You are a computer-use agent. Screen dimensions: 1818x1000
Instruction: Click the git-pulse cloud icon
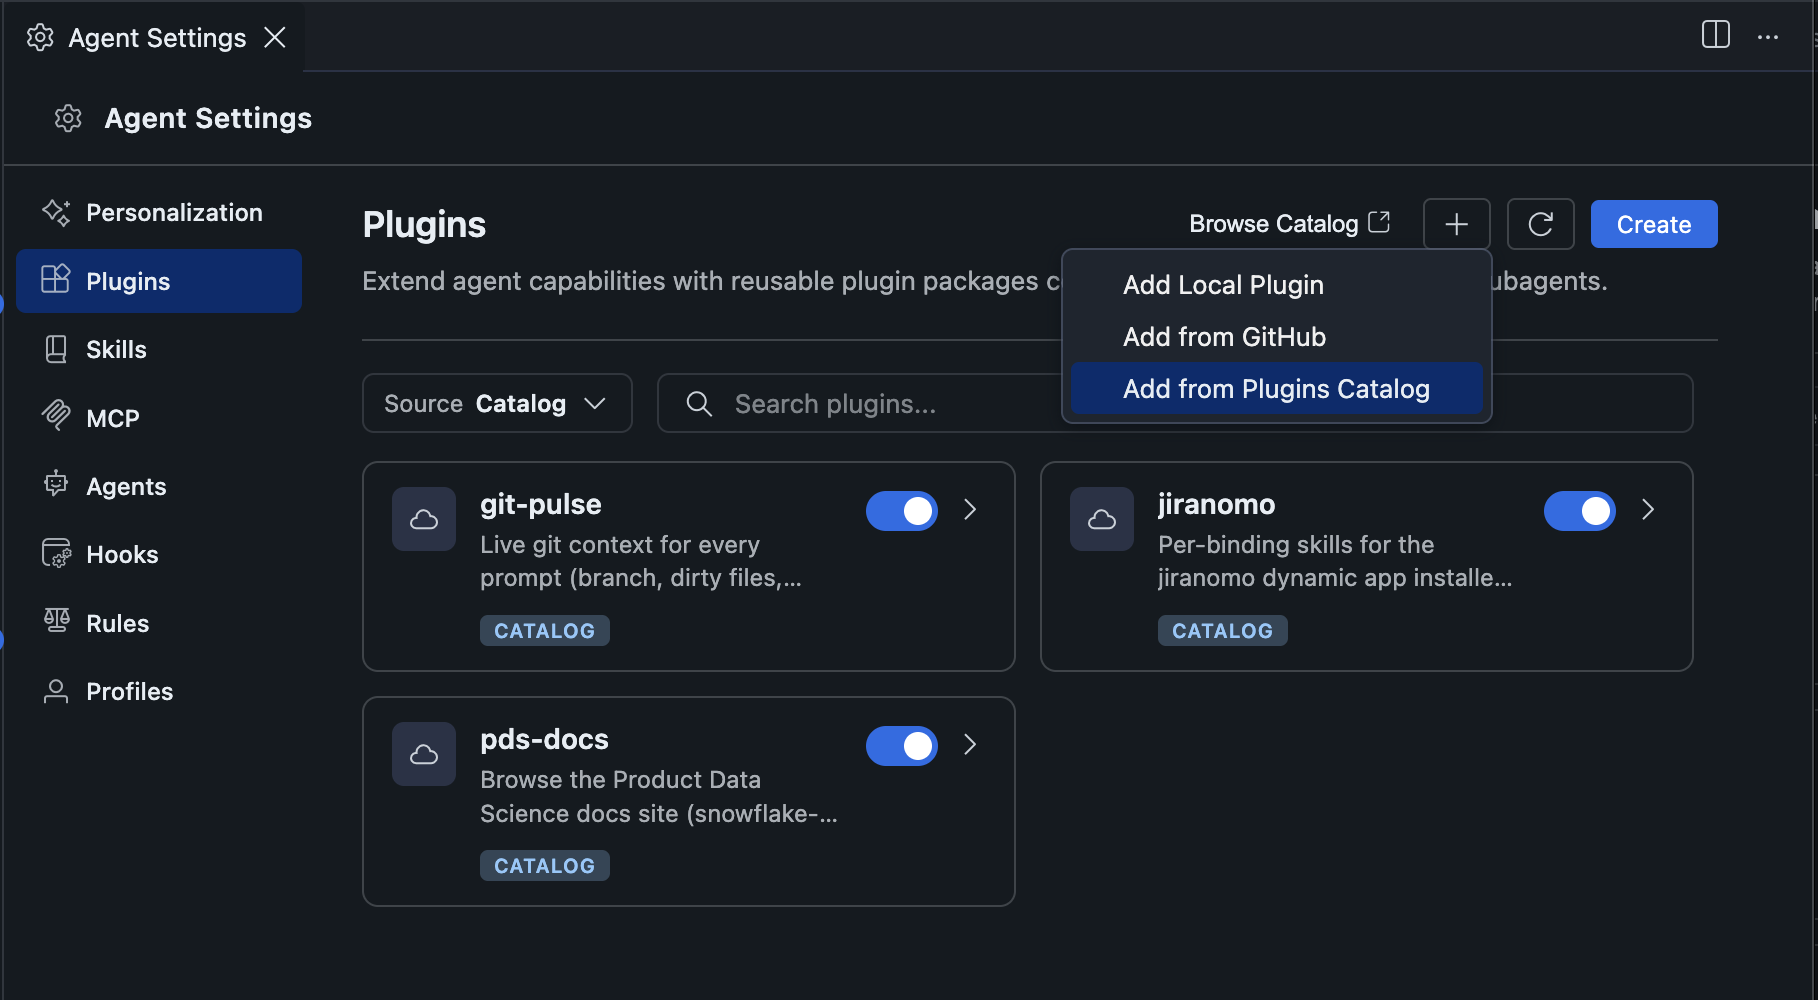(424, 519)
